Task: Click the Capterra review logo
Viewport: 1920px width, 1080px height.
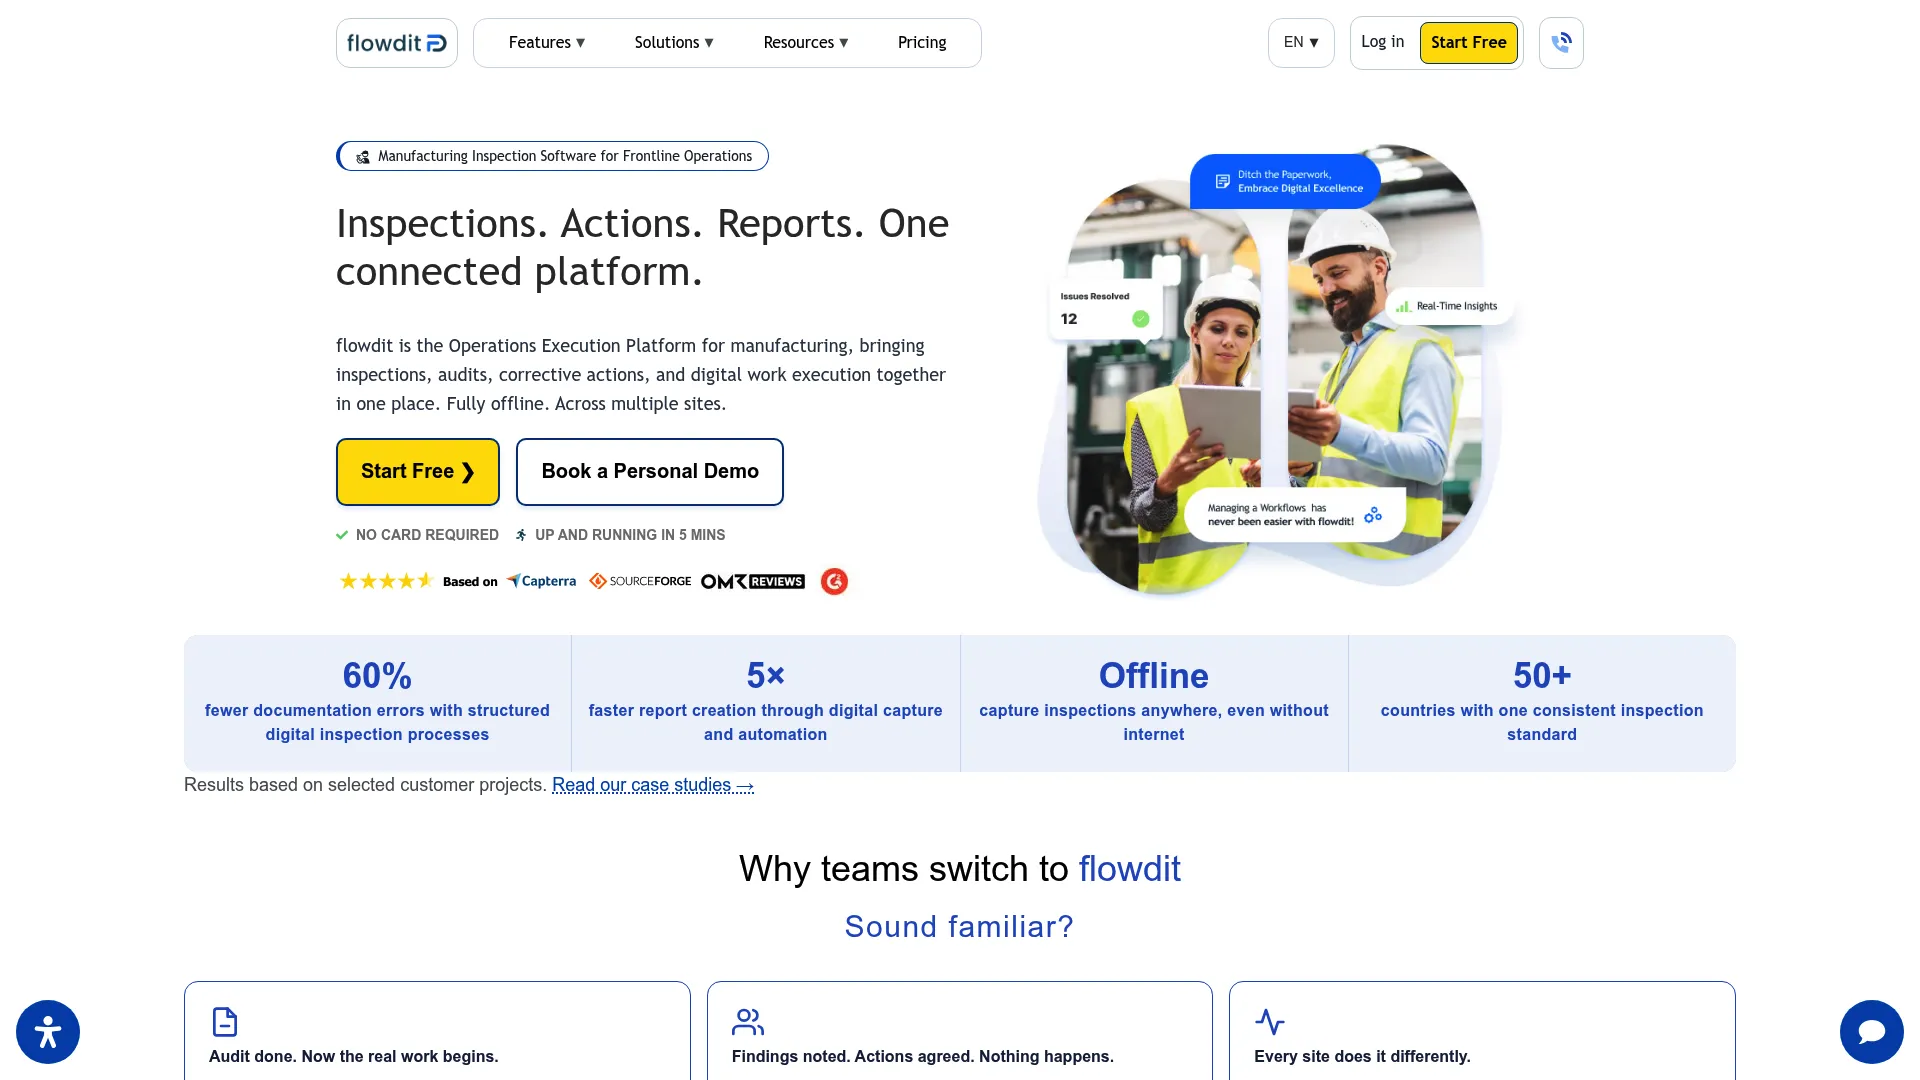Action: coord(541,581)
